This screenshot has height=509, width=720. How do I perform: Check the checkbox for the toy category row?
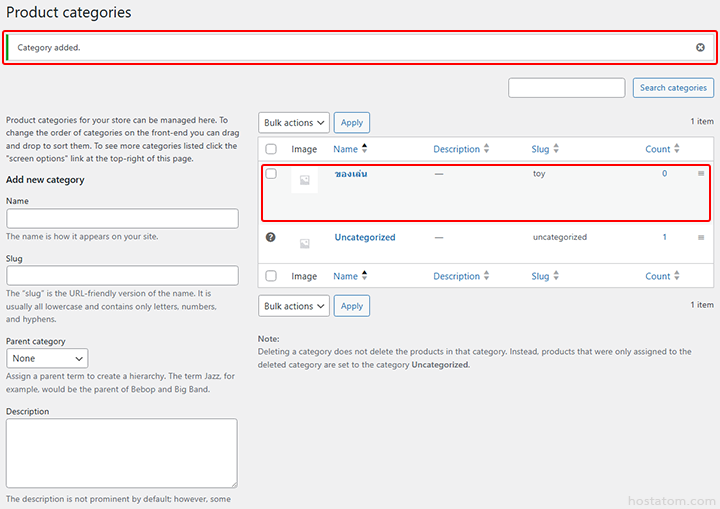coord(271,174)
